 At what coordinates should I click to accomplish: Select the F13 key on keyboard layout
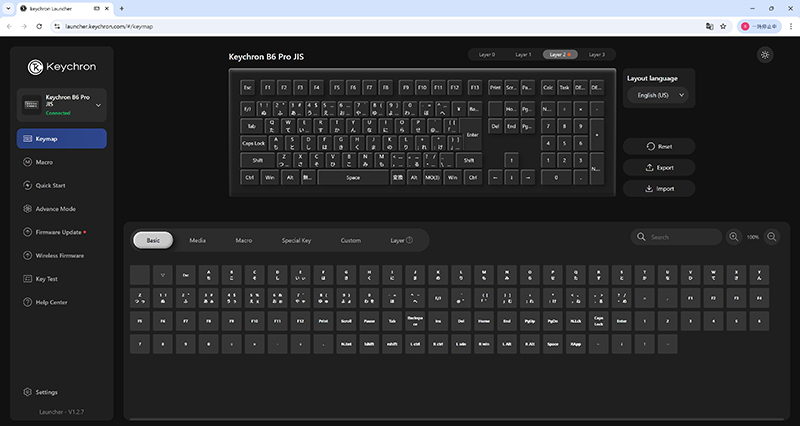[x=474, y=87]
